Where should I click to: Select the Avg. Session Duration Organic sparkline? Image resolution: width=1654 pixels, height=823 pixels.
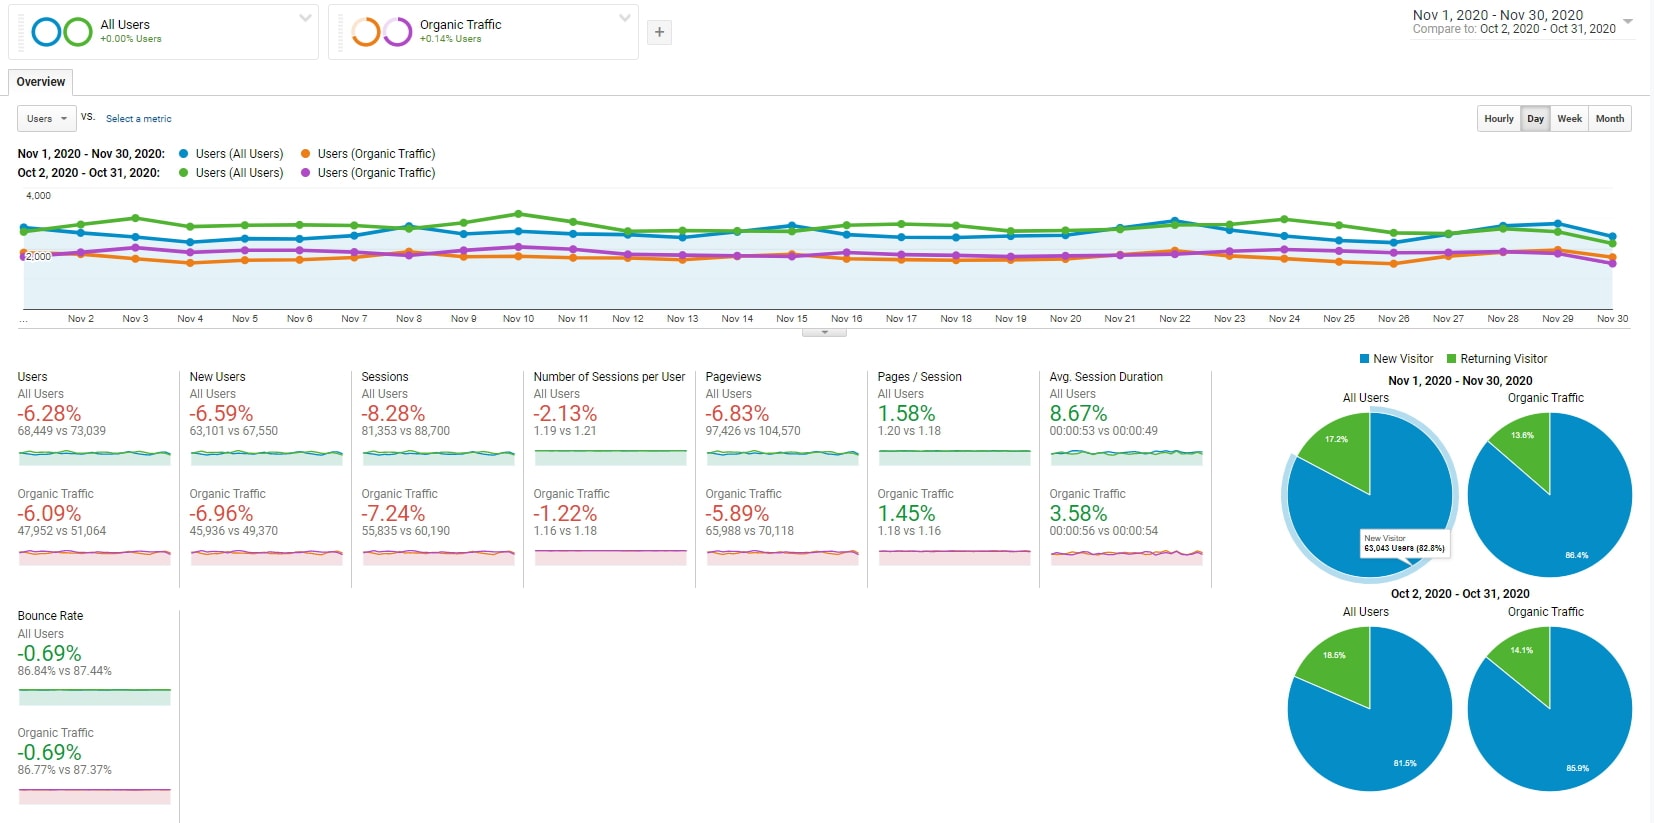click(x=1126, y=556)
